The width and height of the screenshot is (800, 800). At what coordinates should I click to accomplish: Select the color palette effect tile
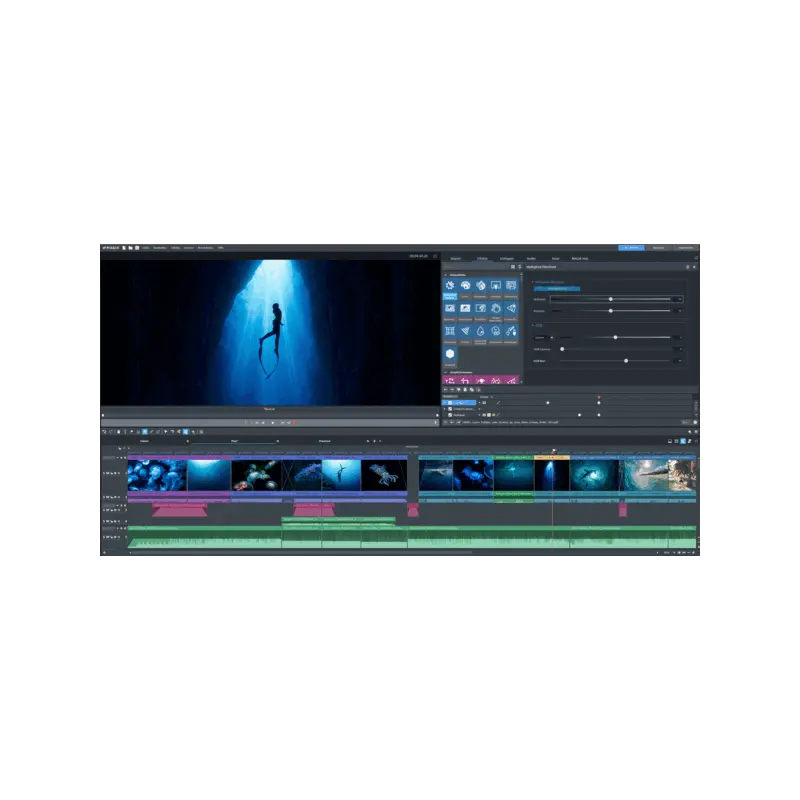[x=465, y=286]
